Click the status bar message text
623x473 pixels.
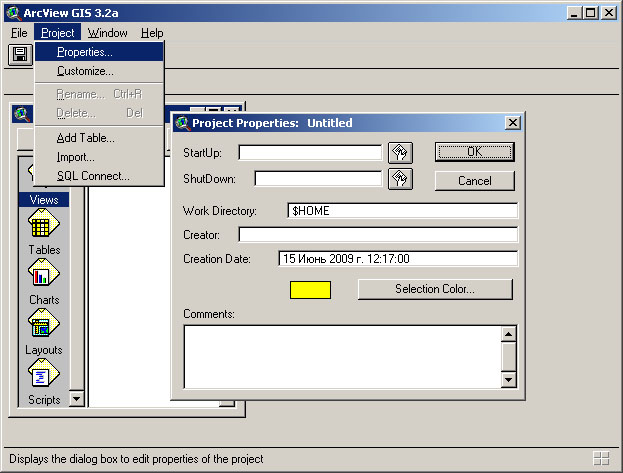click(136, 459)
